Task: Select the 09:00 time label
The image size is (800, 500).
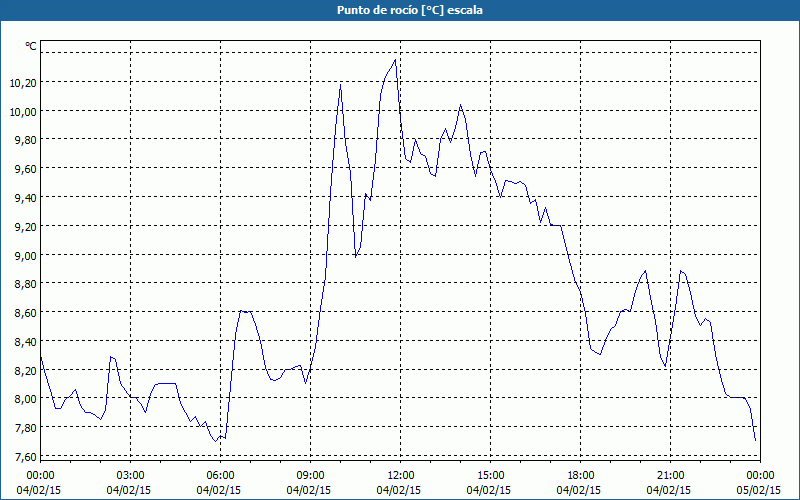Action: coord(310,476)
